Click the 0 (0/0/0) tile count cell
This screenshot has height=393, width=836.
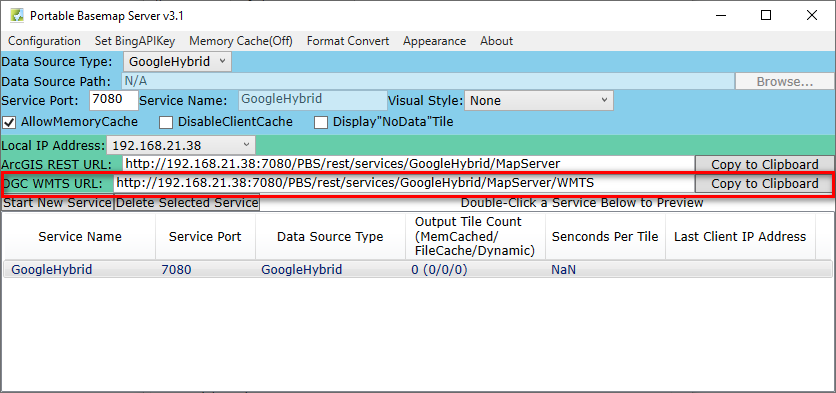click(x=439, y=270)
